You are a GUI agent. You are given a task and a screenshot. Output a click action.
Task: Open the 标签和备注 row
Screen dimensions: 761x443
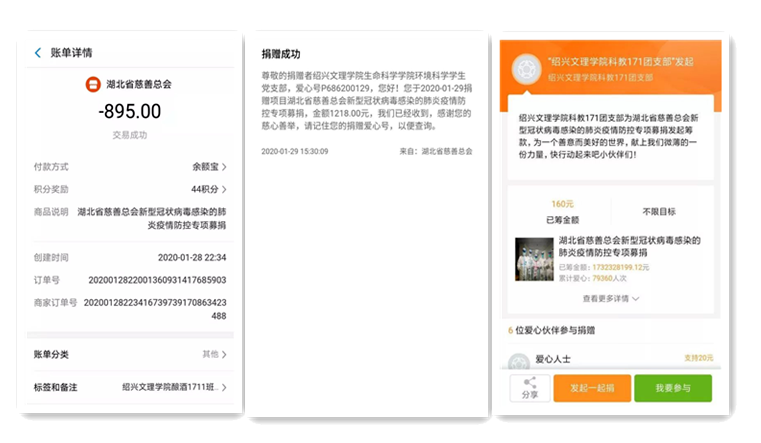tap(130, 387)
